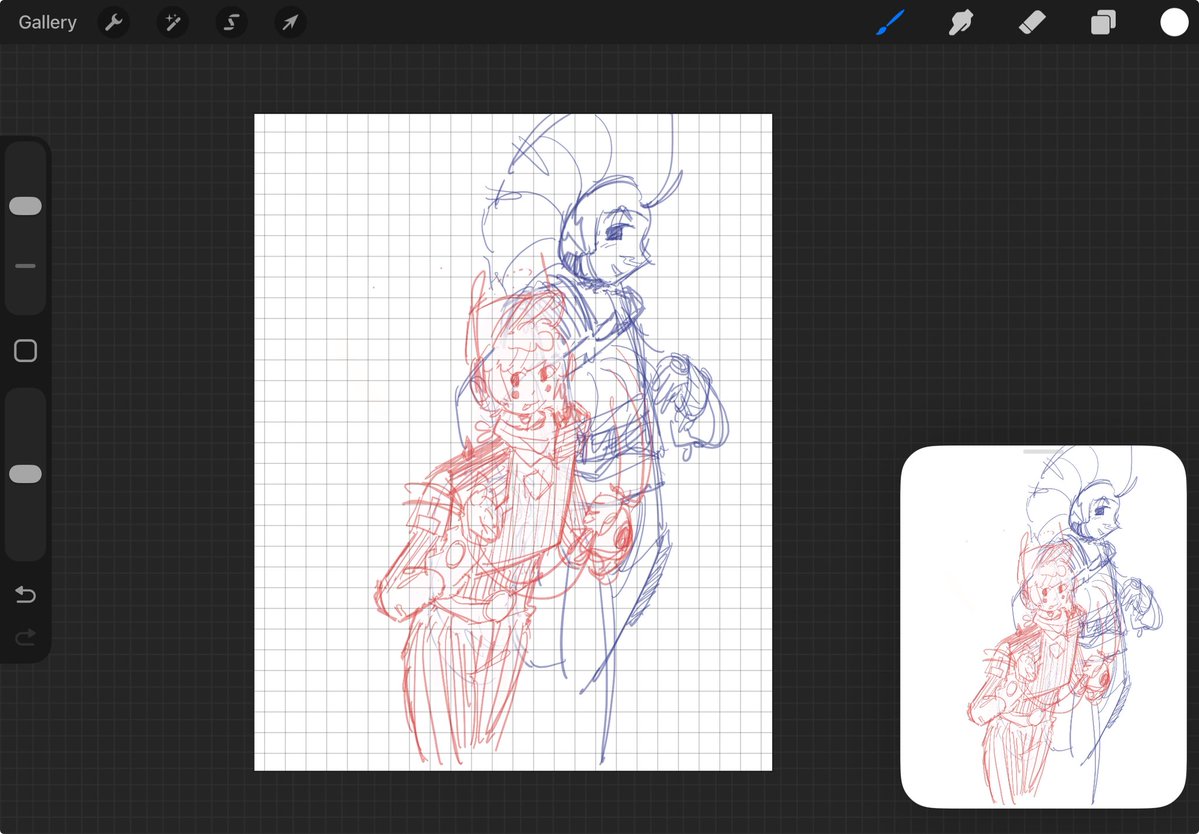
Task: Click the reference companion preview window
Action: [x=1043, y=627]
